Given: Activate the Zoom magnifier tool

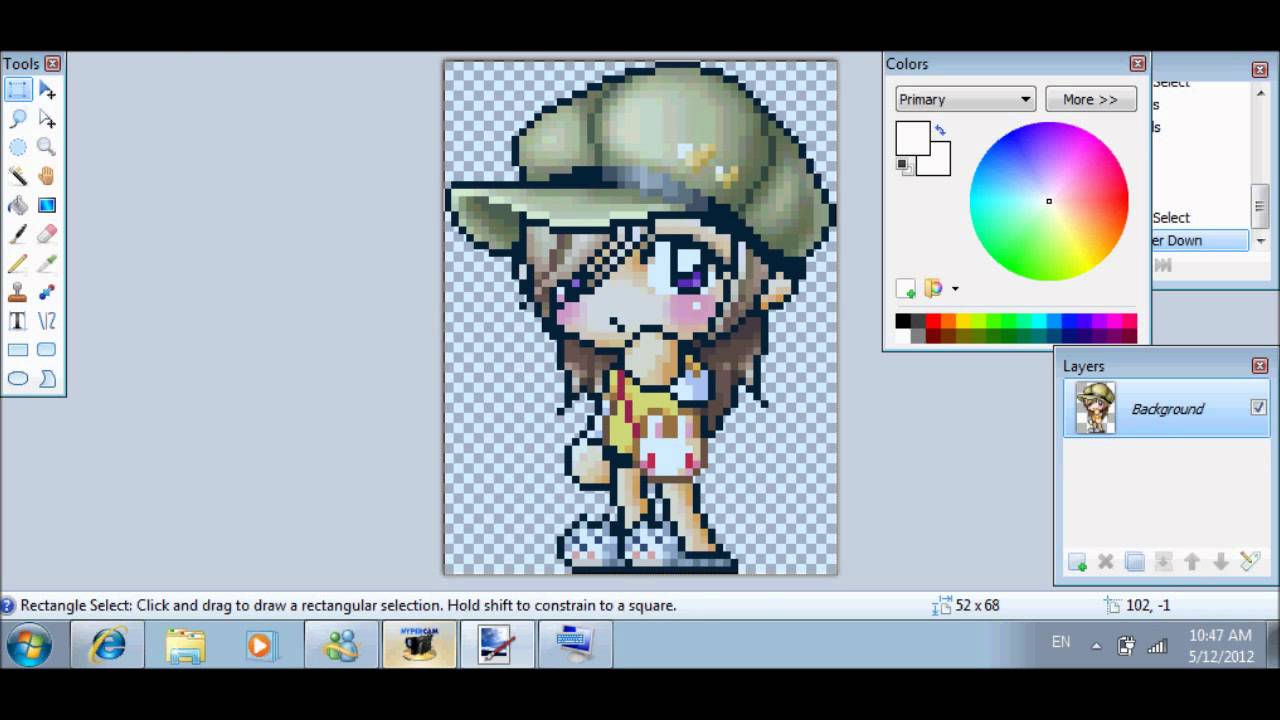Looking at the screenshot, I should coord(47,147).
